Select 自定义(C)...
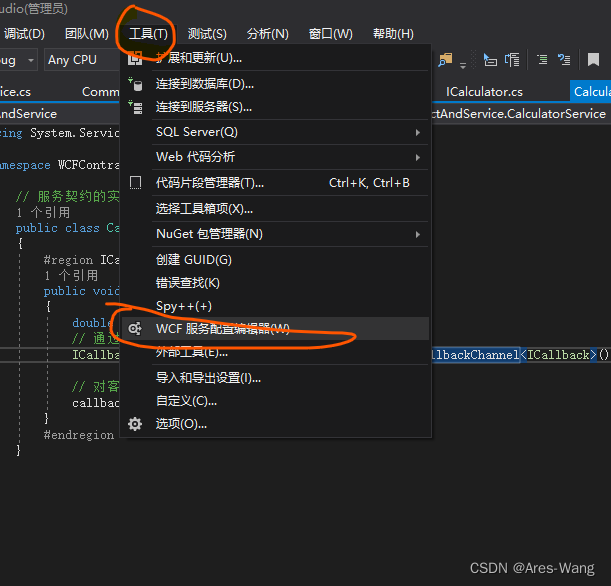Image resolution: width=611 pixels, height=586 pixels. point(275,401)
